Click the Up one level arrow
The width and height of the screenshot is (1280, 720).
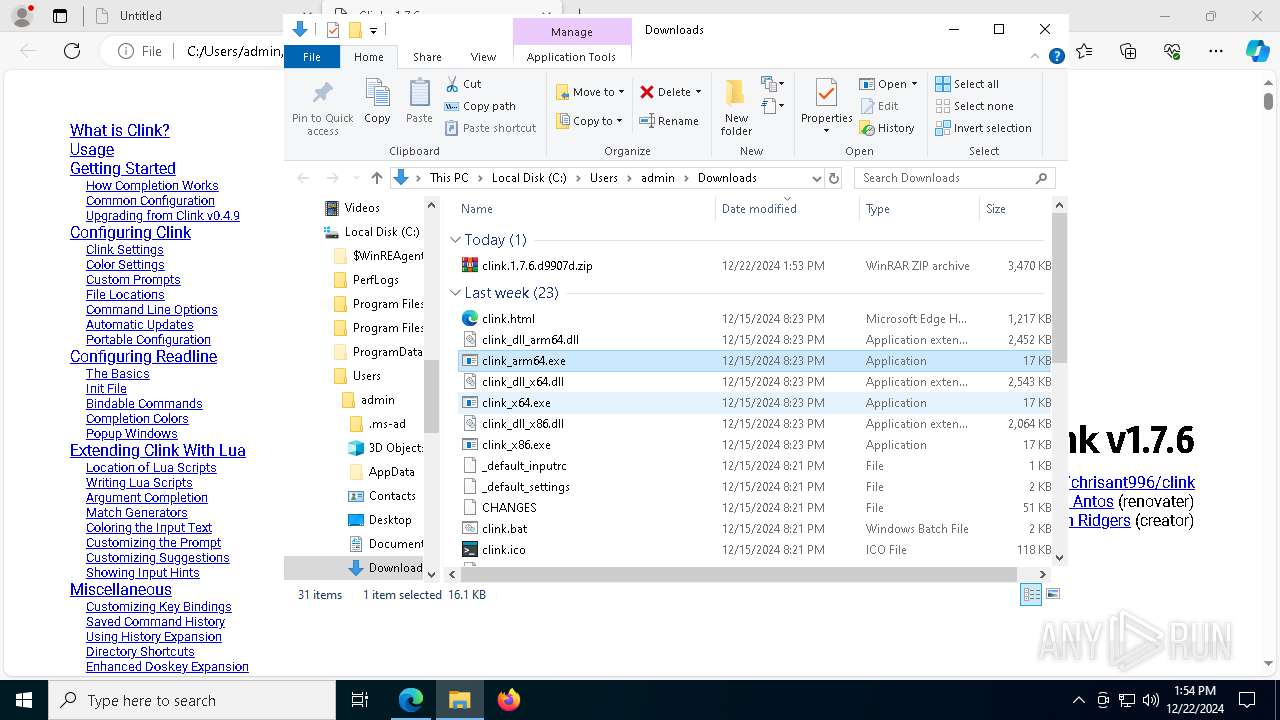[x=376, y=178]
